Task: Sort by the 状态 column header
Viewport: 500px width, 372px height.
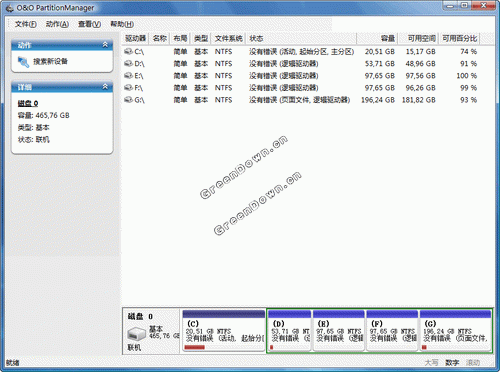Action: pyautogui.click(x=301, y=39)
